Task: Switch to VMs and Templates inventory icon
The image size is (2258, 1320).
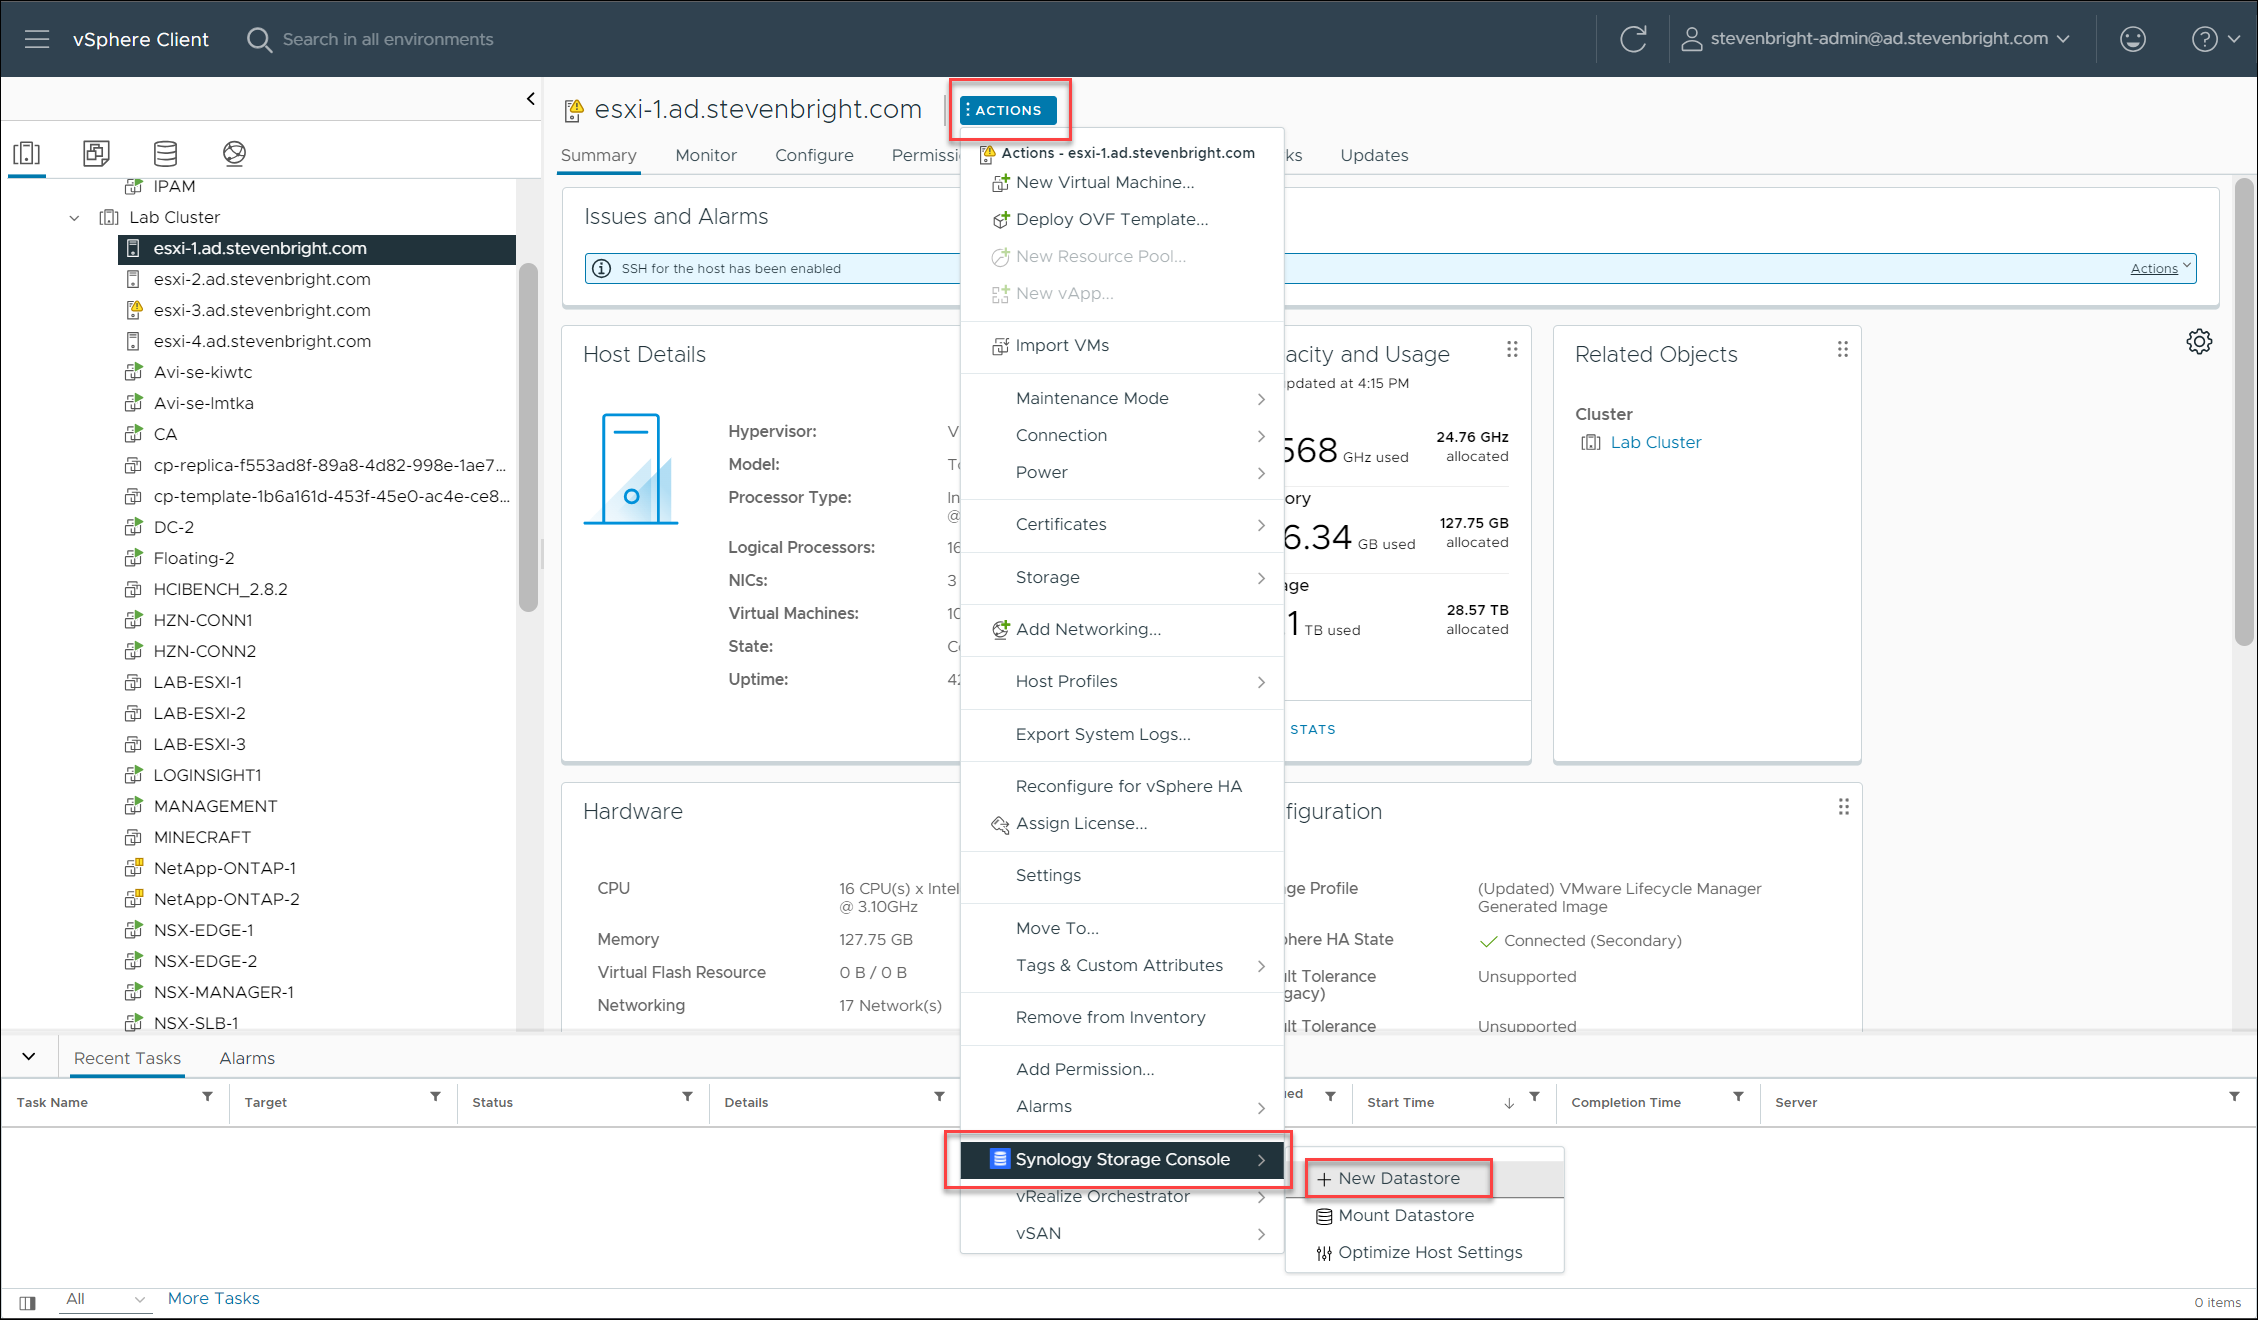Action: [96, 153]
